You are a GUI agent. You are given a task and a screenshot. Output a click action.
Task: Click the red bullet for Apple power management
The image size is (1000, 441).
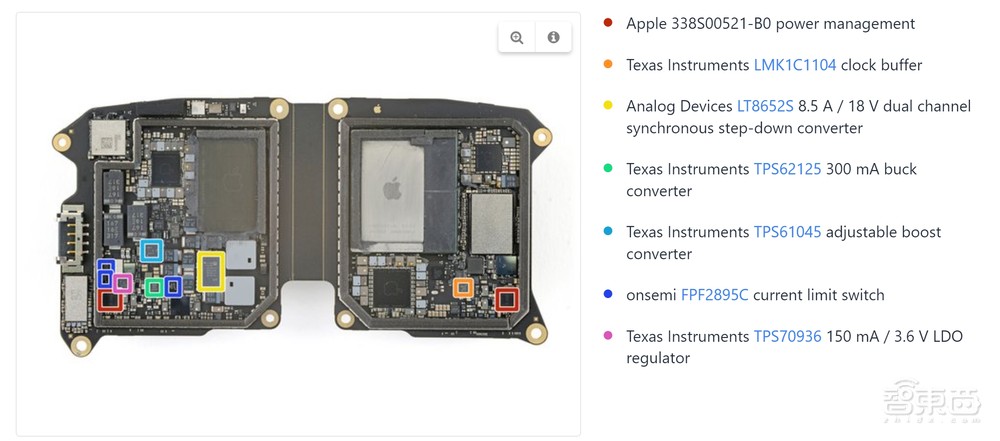608,23
